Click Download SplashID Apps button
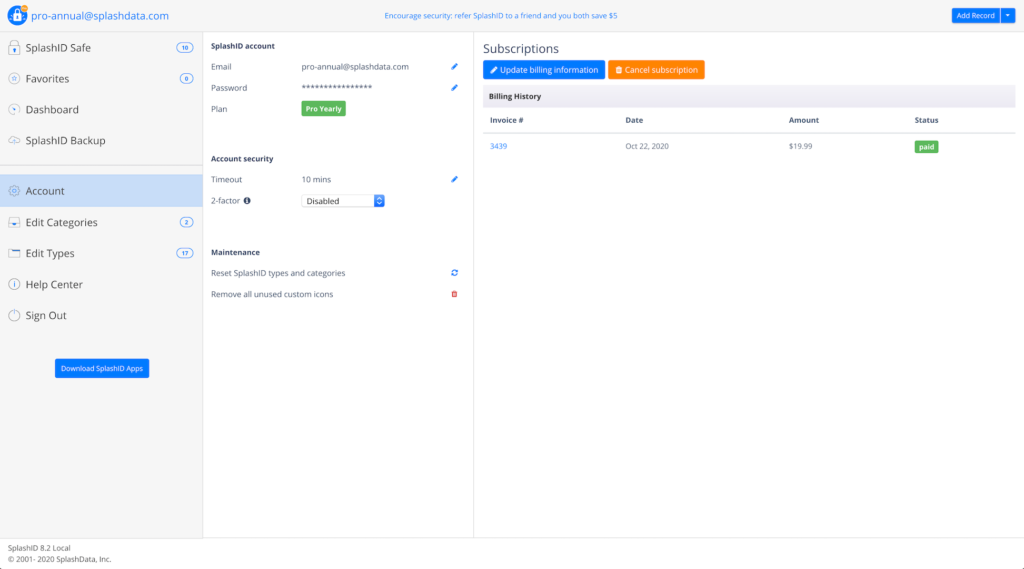This screenshot has height=569, width=1024. coord(102,369)
